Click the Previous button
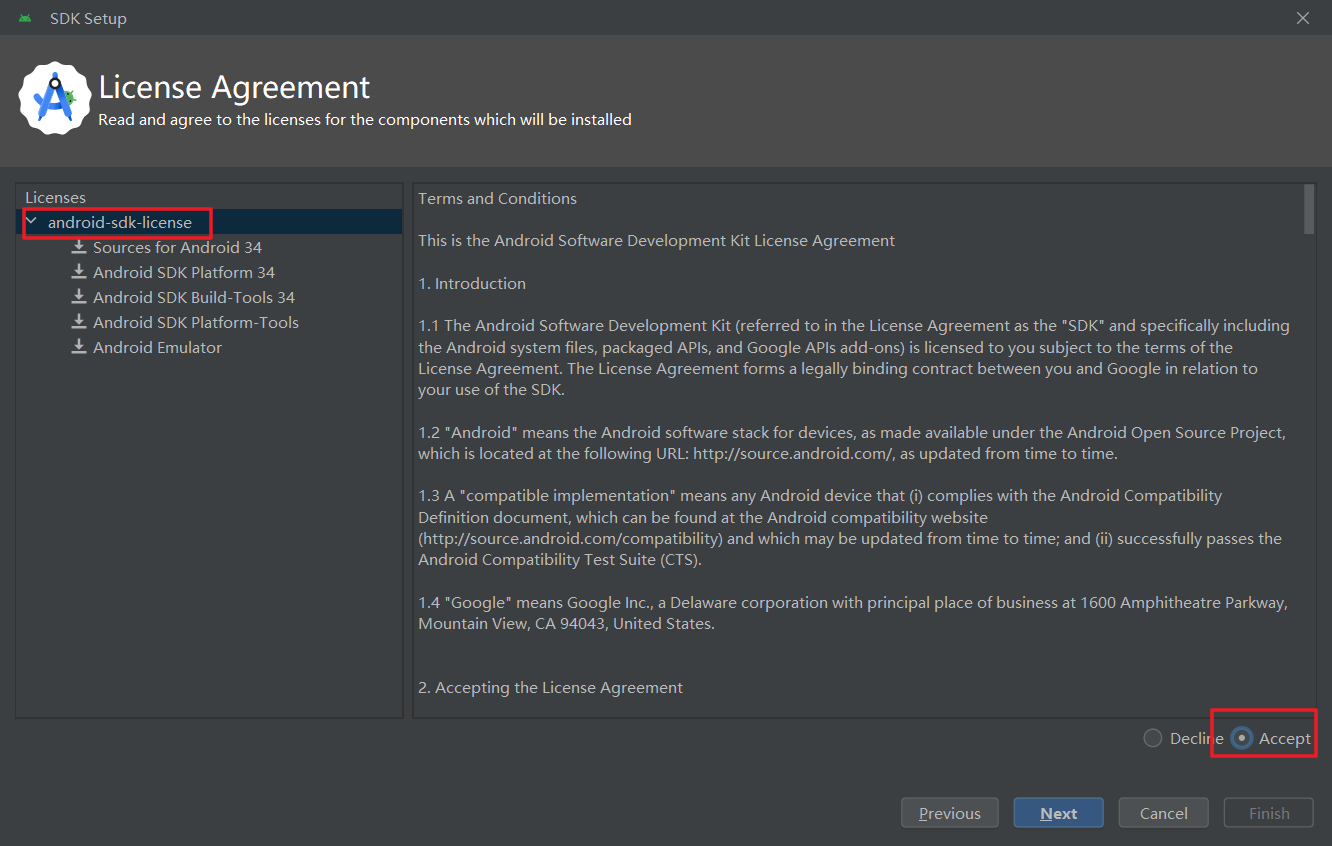 click(x=950, y=813)
